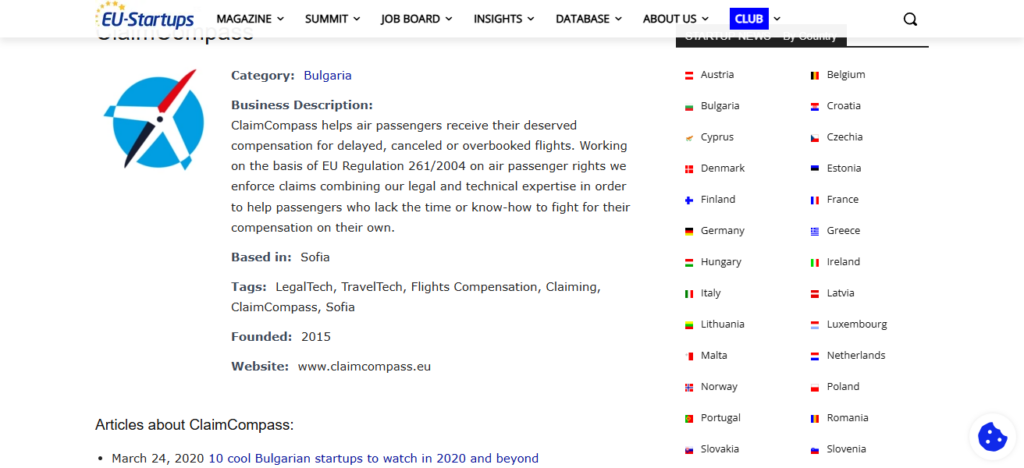Image resolution: width=1024 pixels, height=468 pixels.
Task: Click the Estonia flag icon
Action: [814, 168]
